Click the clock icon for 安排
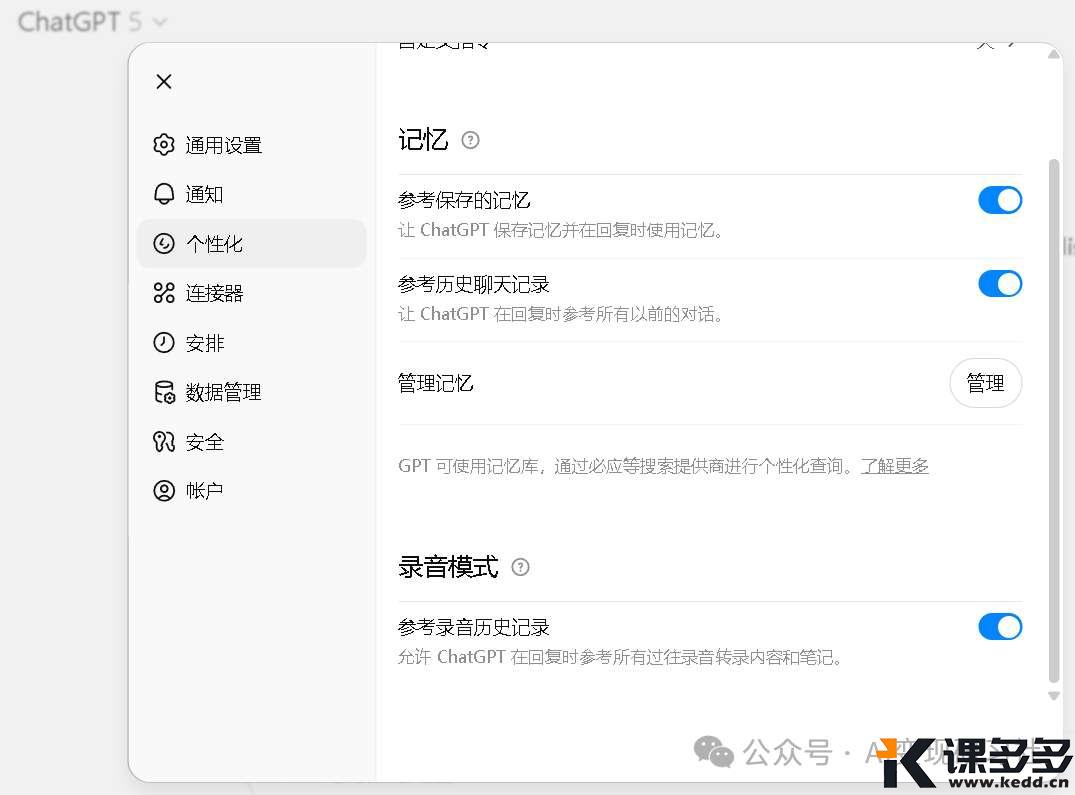The height and width of the screenshot is (795, 1075). [x=164, y=343]
